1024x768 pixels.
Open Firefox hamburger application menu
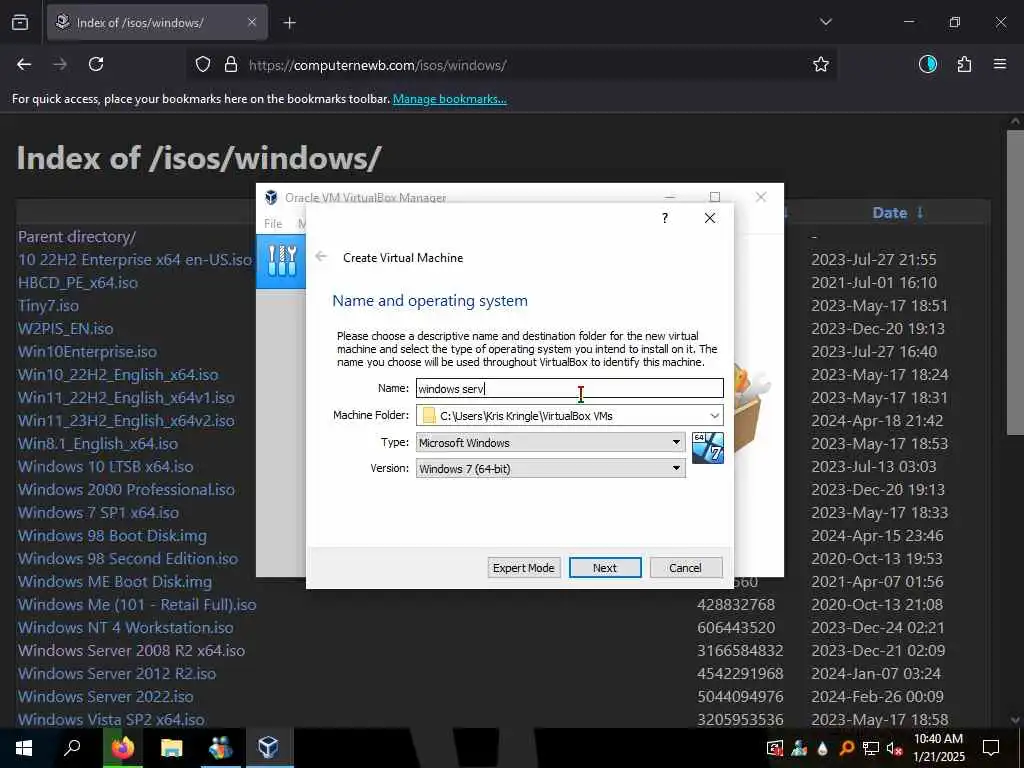(1000, 64)
